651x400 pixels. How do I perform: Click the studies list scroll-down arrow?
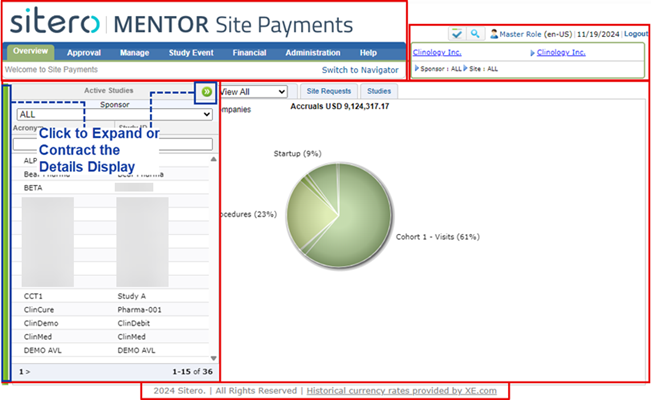pos(213,358)
